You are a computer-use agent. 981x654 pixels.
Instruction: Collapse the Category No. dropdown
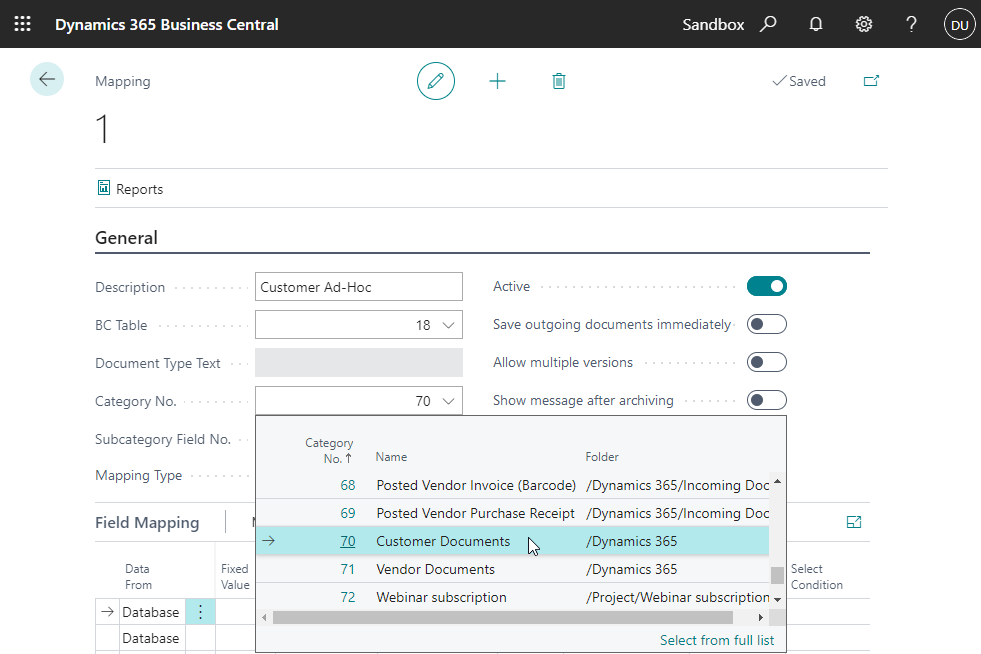[x=449, y=401]
